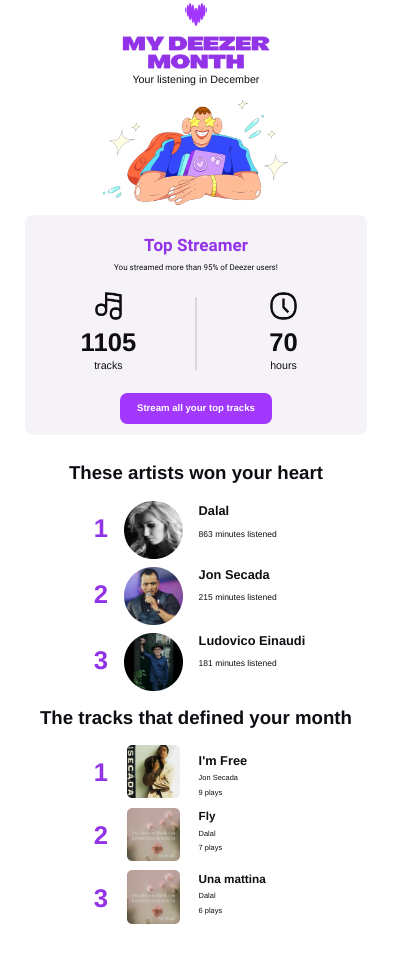Click the MY DEEZER MONTH heading
This screenshot has height=956, width=402.
coord(196,52)
